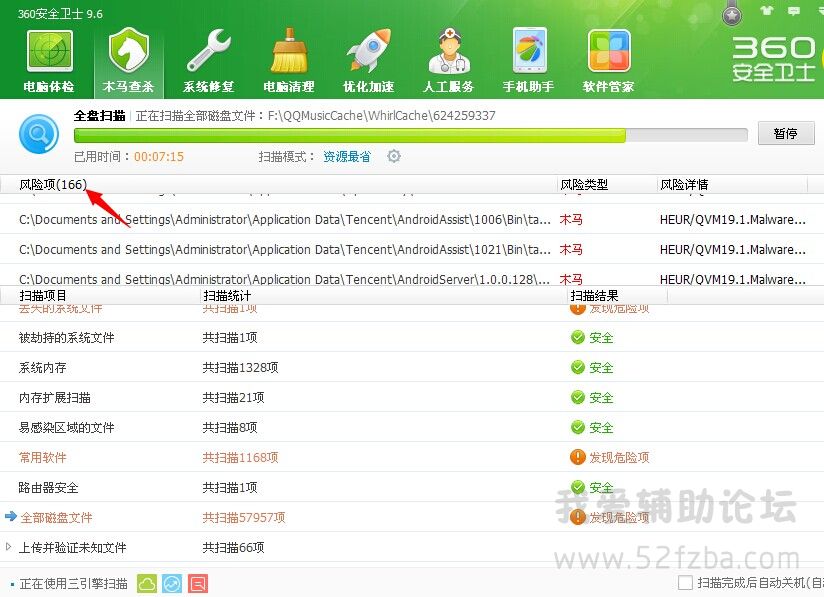Screen dimensions: 824x597
Task: Click green safe icon for 内存扩展扫描
Action: (578, 397)
